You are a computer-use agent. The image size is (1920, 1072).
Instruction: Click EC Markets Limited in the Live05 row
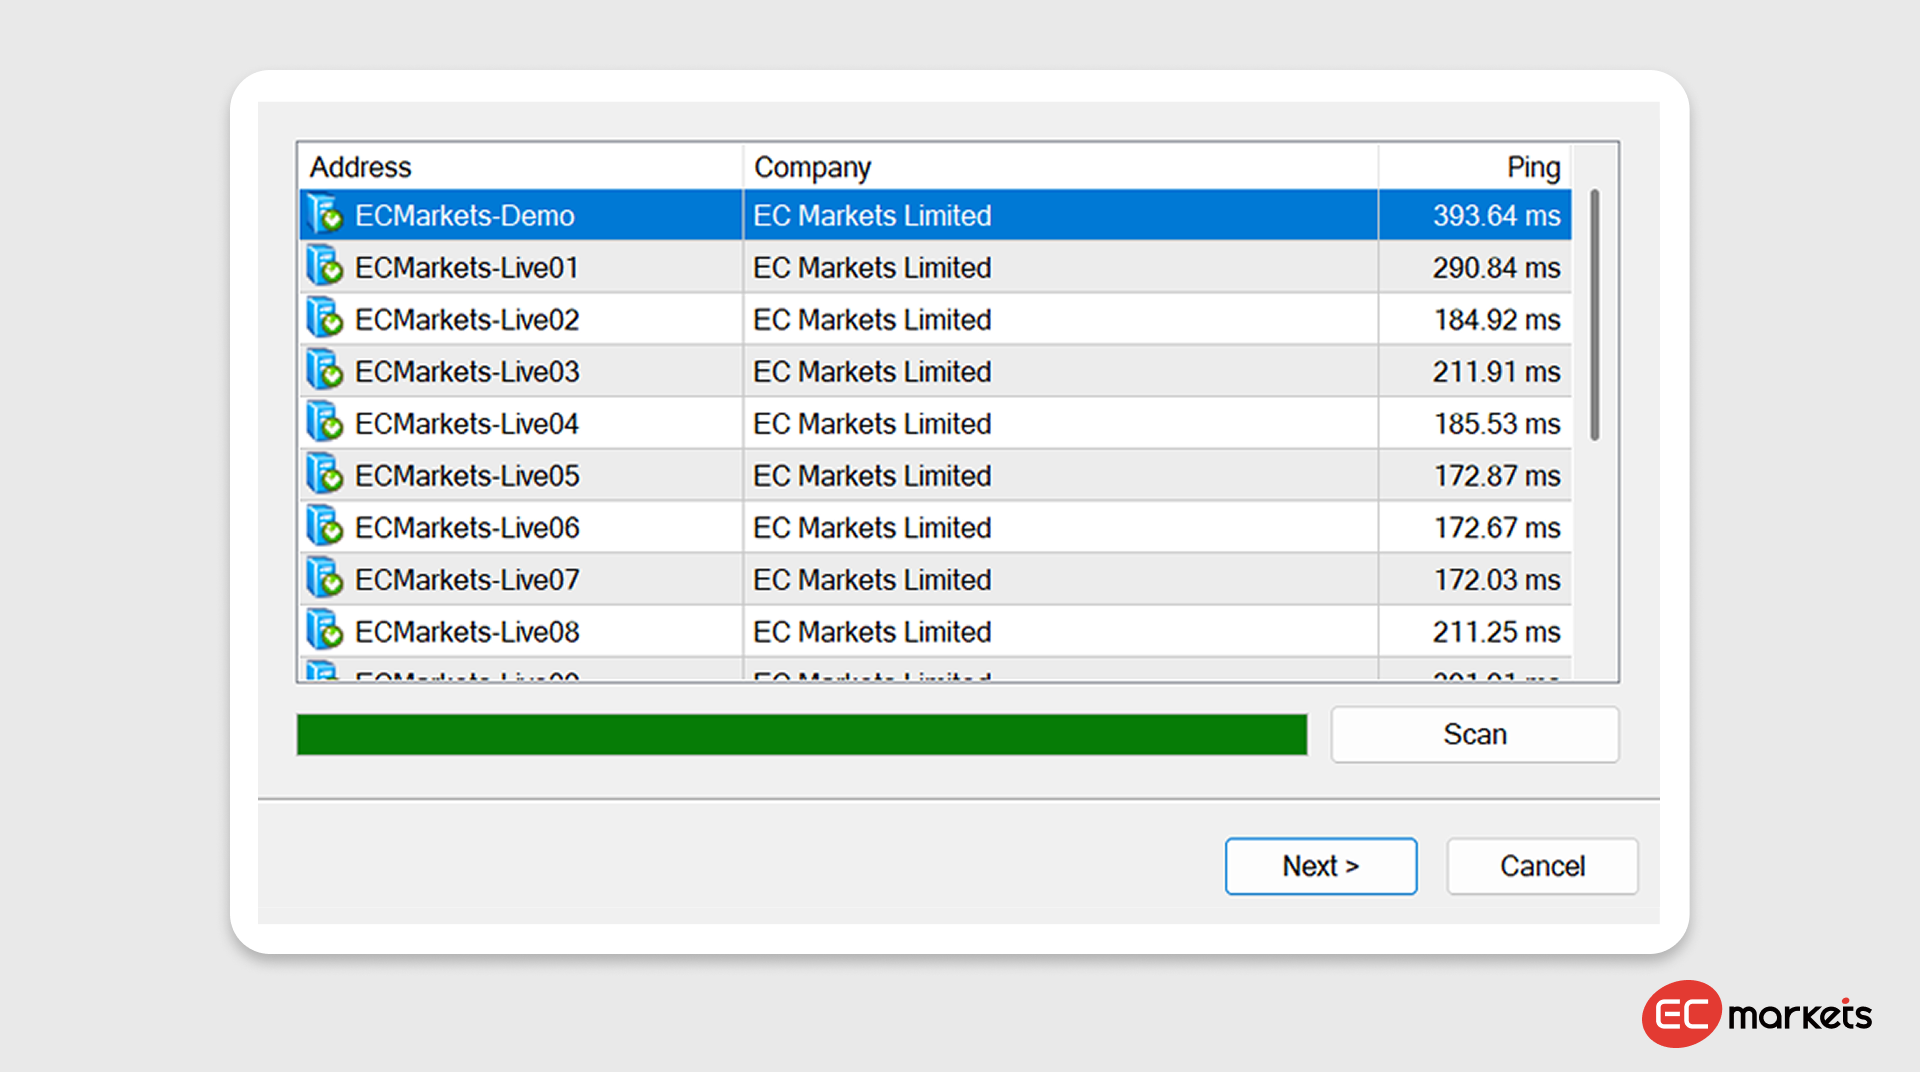[x=872, y=476]
